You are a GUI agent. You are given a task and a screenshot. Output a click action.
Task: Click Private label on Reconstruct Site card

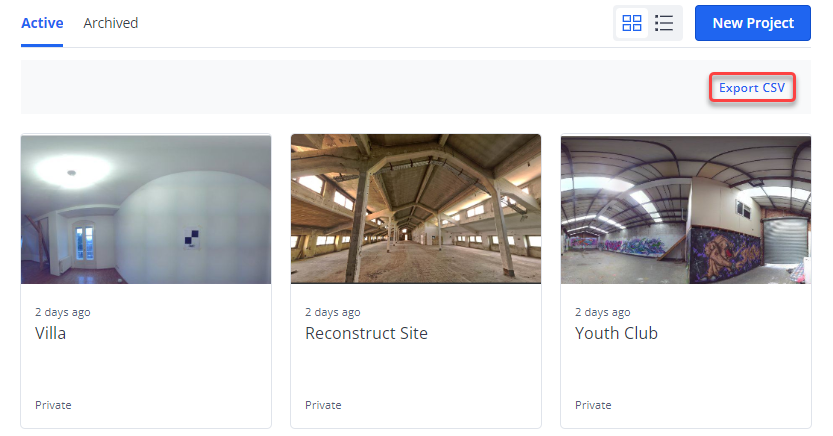pyautogui.click(x=323, y=405)
